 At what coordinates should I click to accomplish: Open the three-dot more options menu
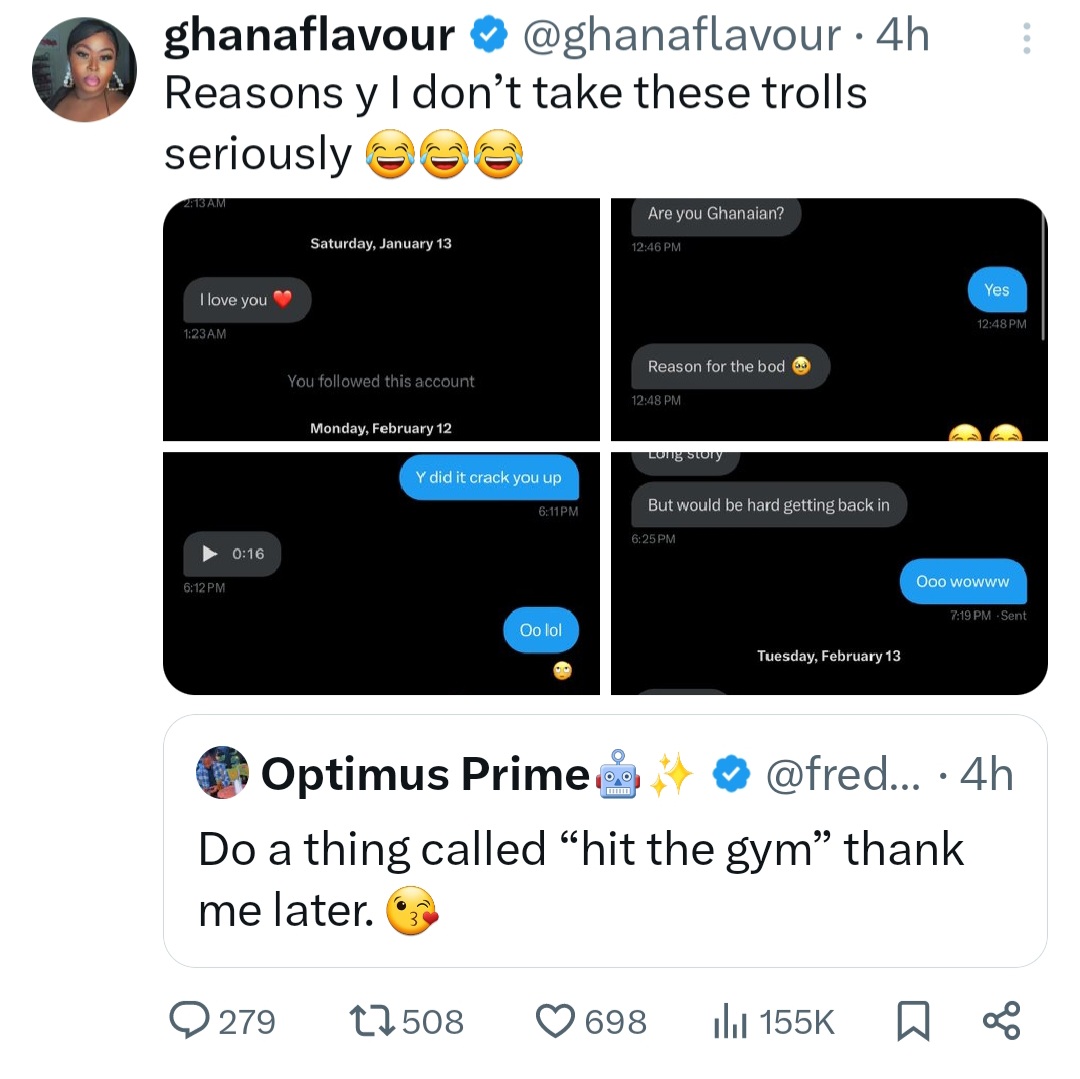coord(1025,38)
